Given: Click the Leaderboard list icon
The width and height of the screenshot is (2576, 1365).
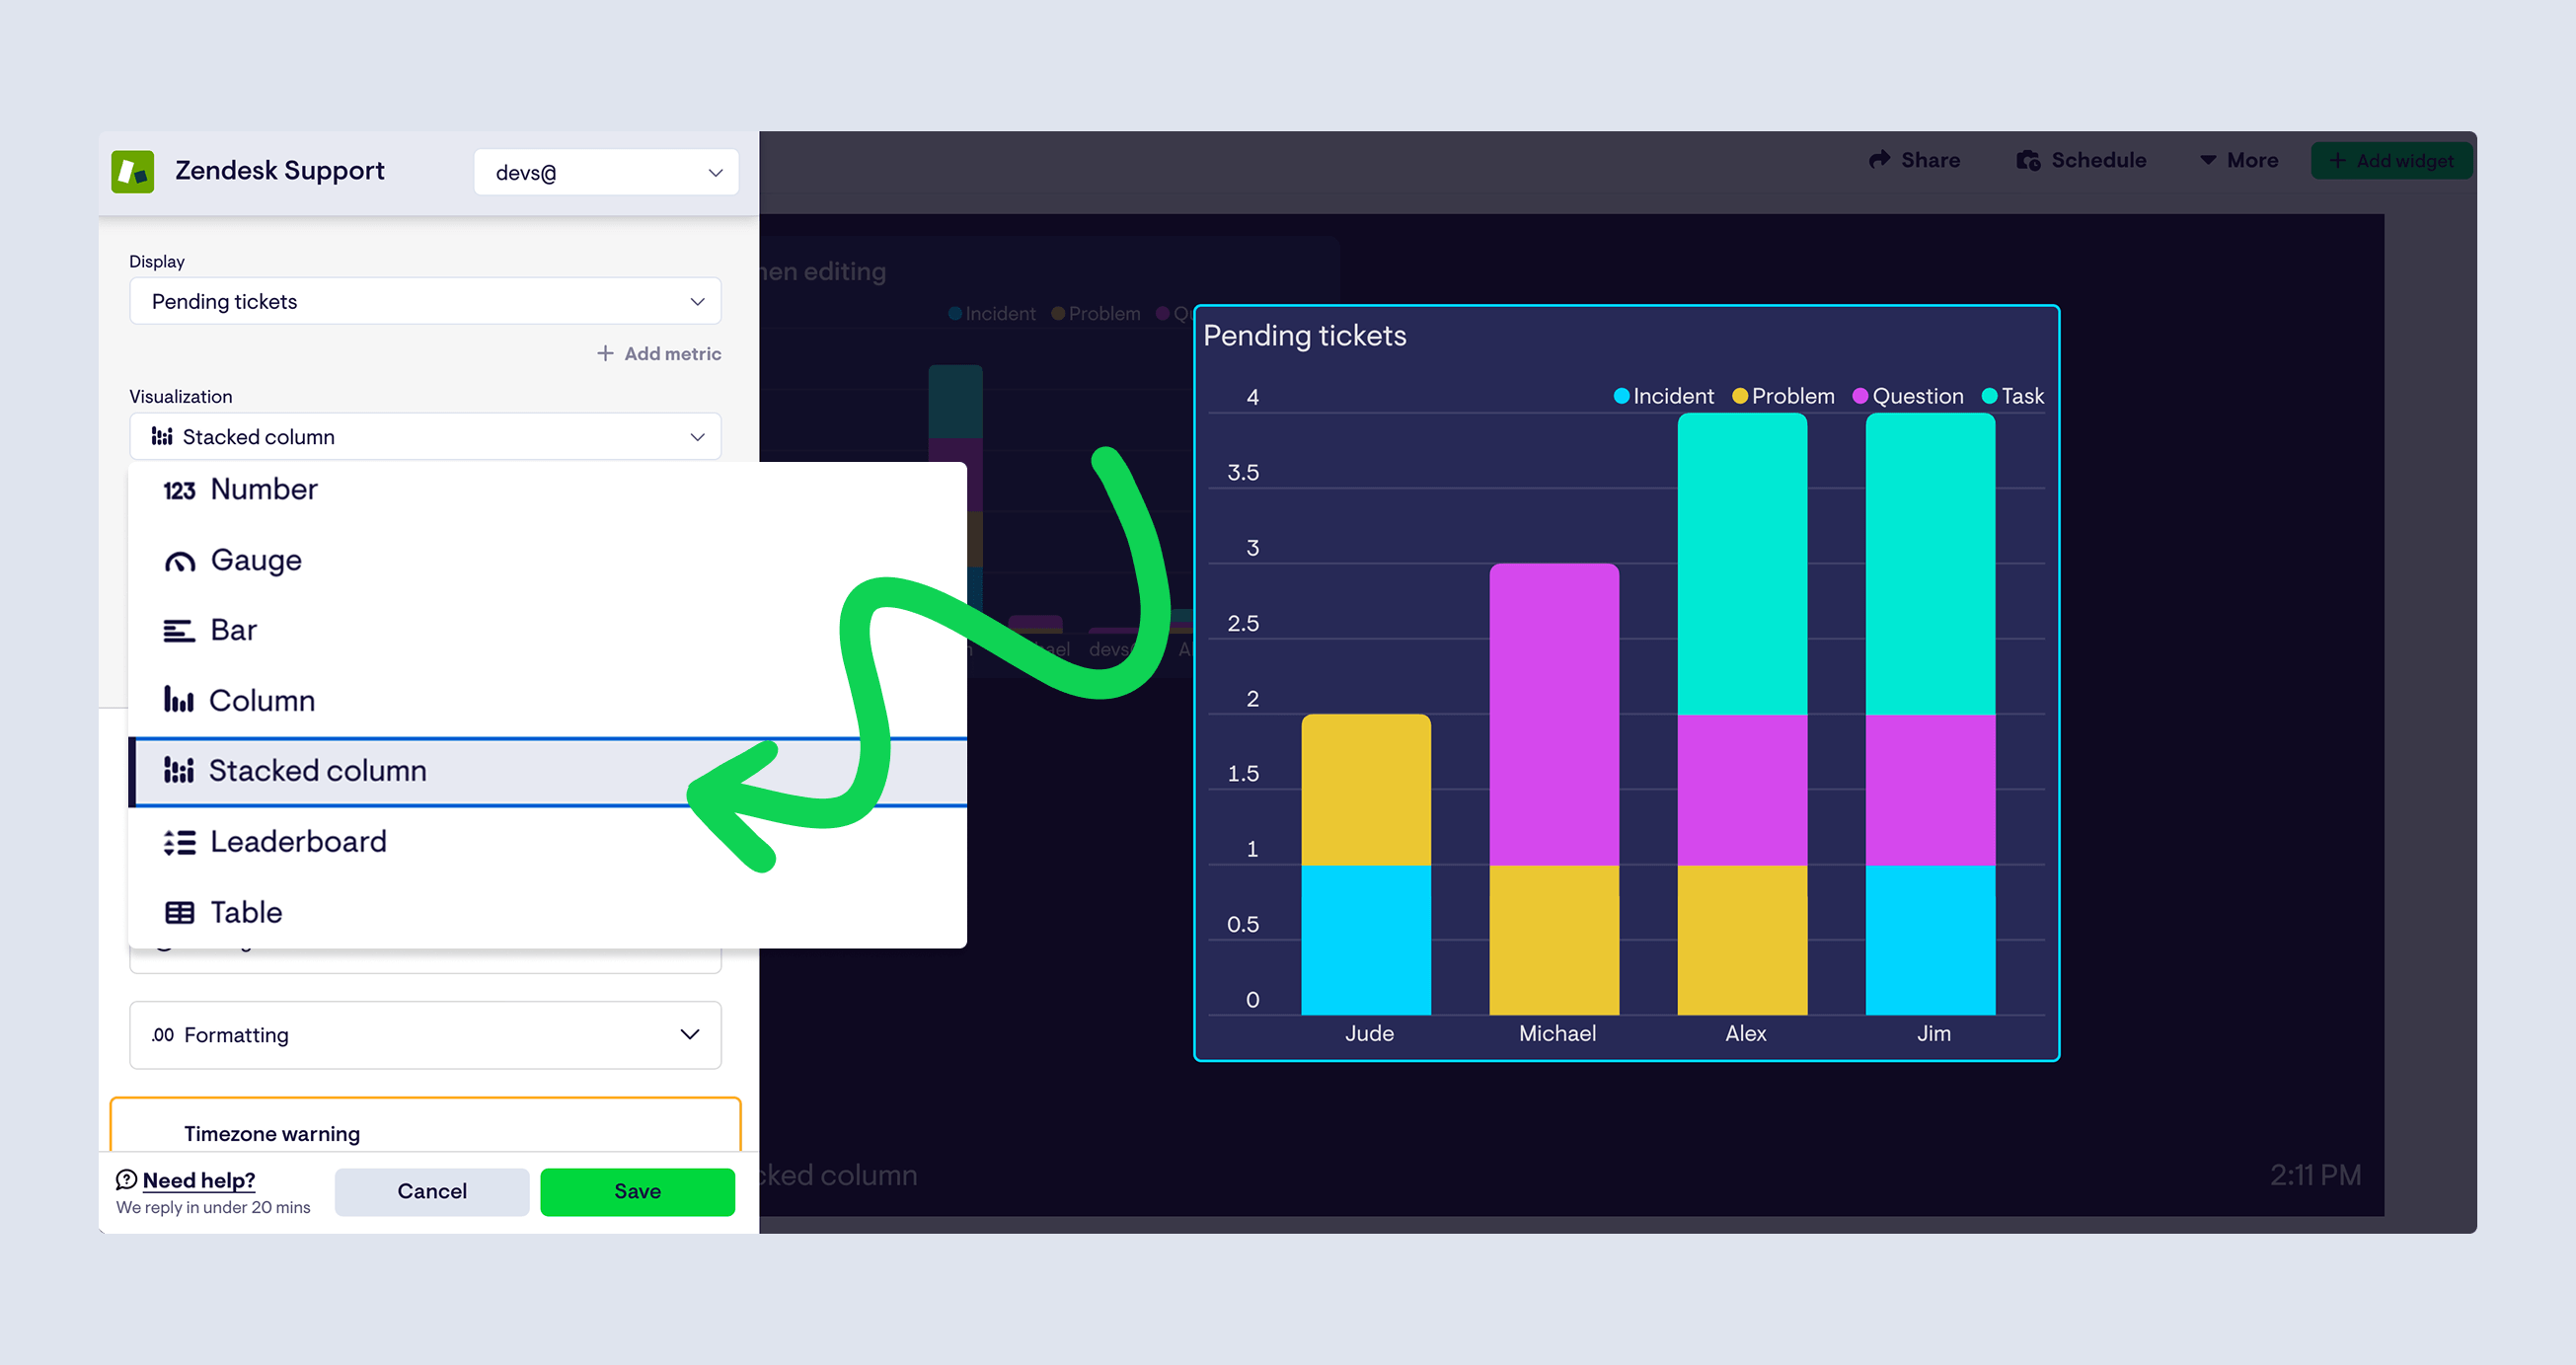Looking at the screenshot, I should 179,842.
